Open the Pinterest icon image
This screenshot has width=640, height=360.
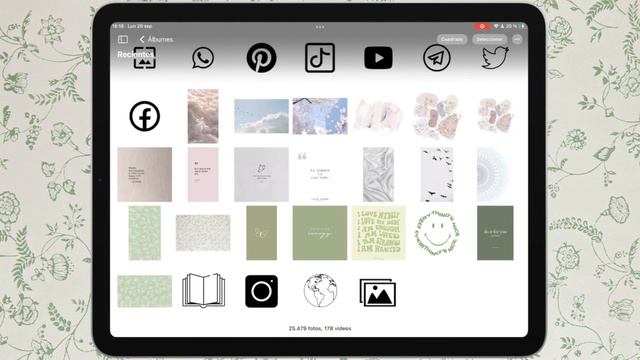coord(261,58)
